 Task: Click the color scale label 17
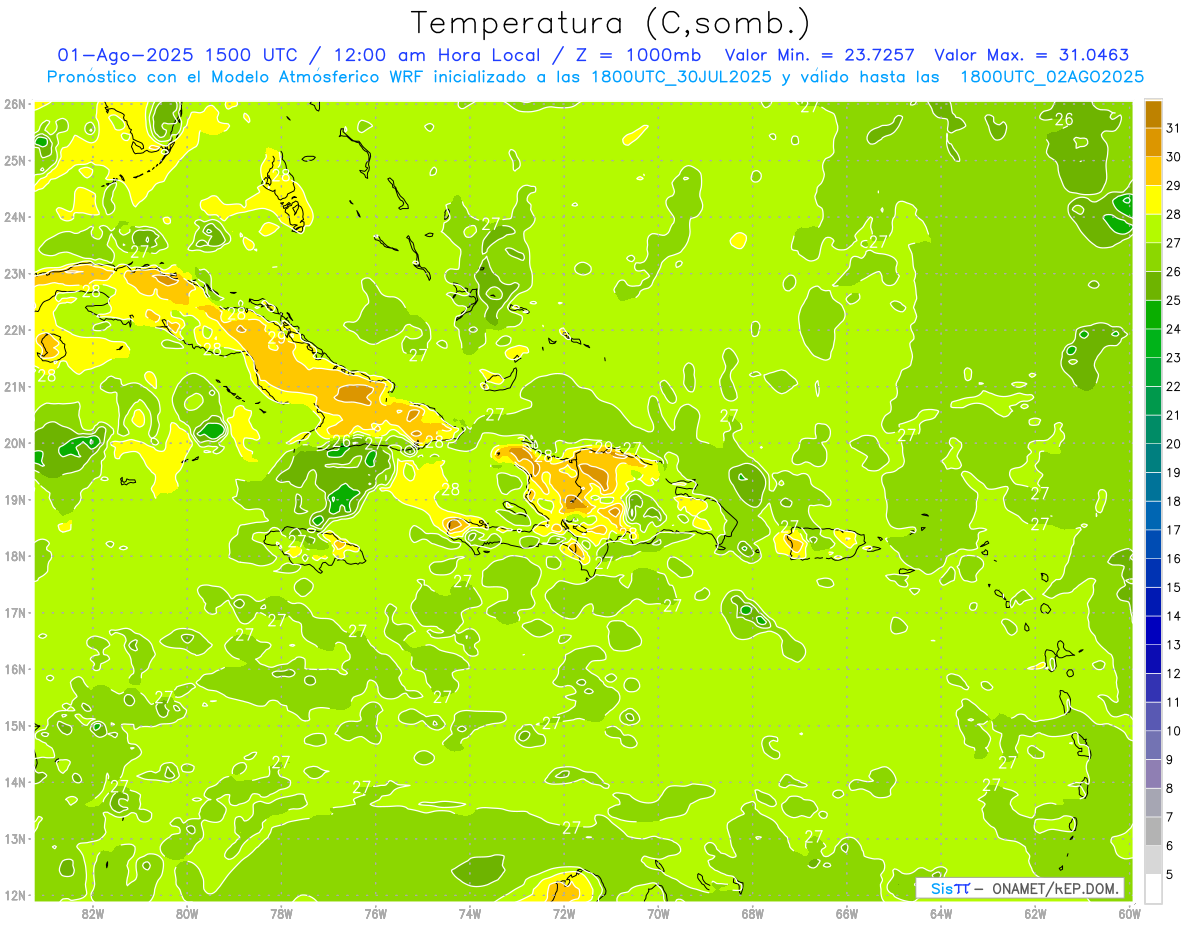(x=1173, y=530)
